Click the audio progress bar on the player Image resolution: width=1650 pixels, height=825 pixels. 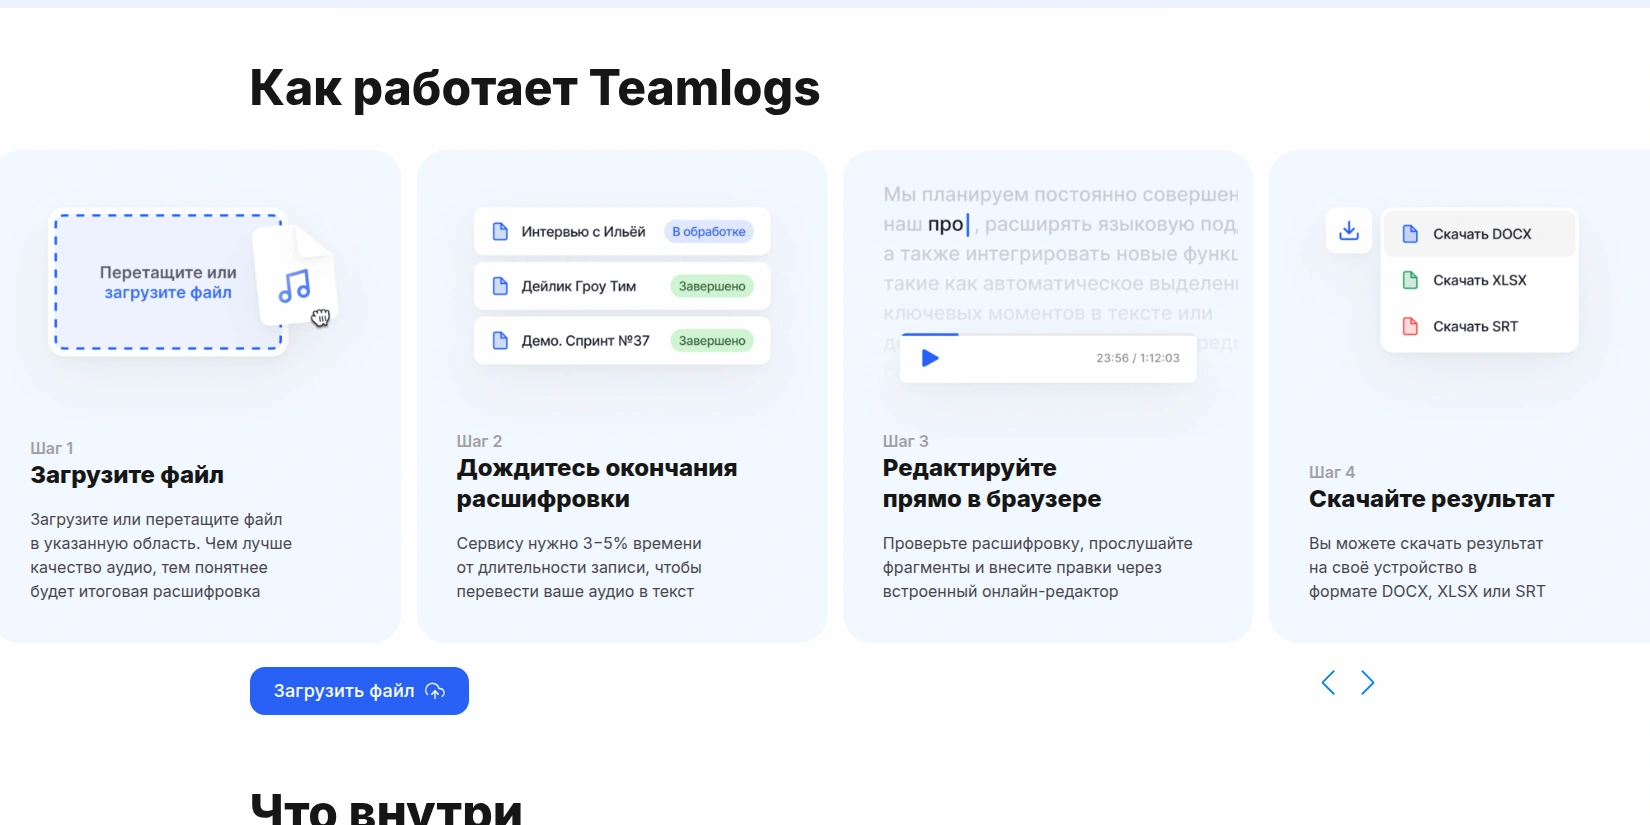click(1048, 335)
